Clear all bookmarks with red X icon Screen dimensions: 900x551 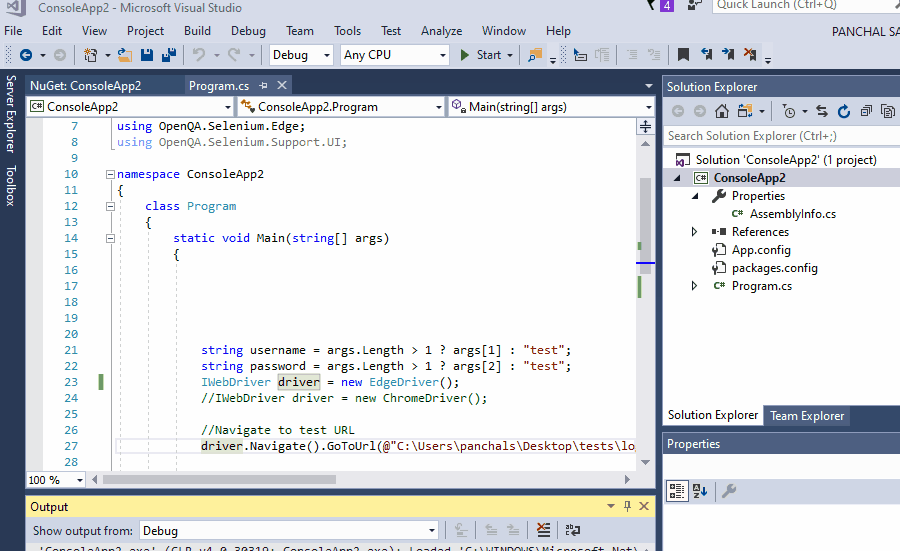[750, 55]
